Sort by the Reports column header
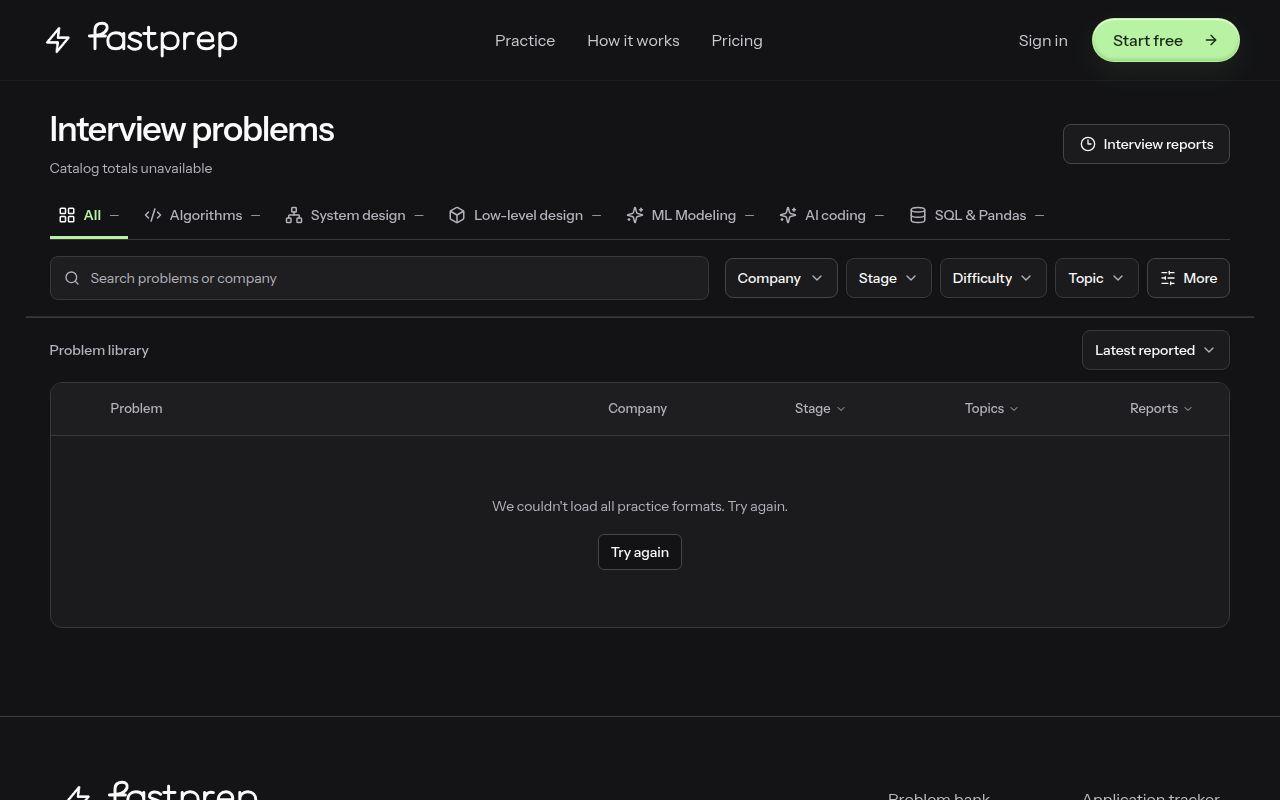This screenshot has width=1280, height=800. click(1161, 408)
